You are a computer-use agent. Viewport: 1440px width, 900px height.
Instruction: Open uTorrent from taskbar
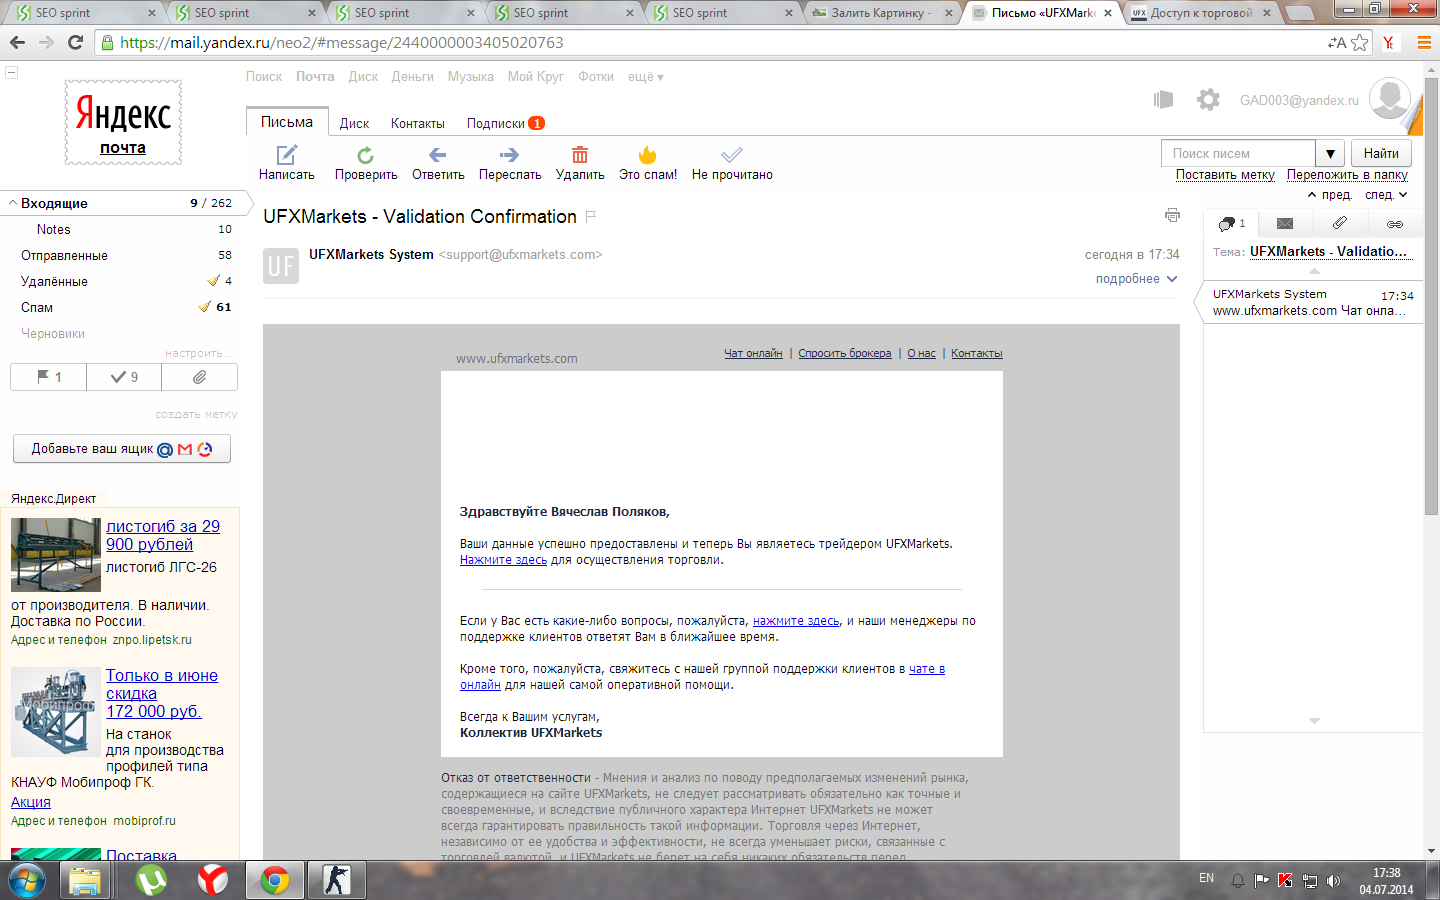coord(151,881)
